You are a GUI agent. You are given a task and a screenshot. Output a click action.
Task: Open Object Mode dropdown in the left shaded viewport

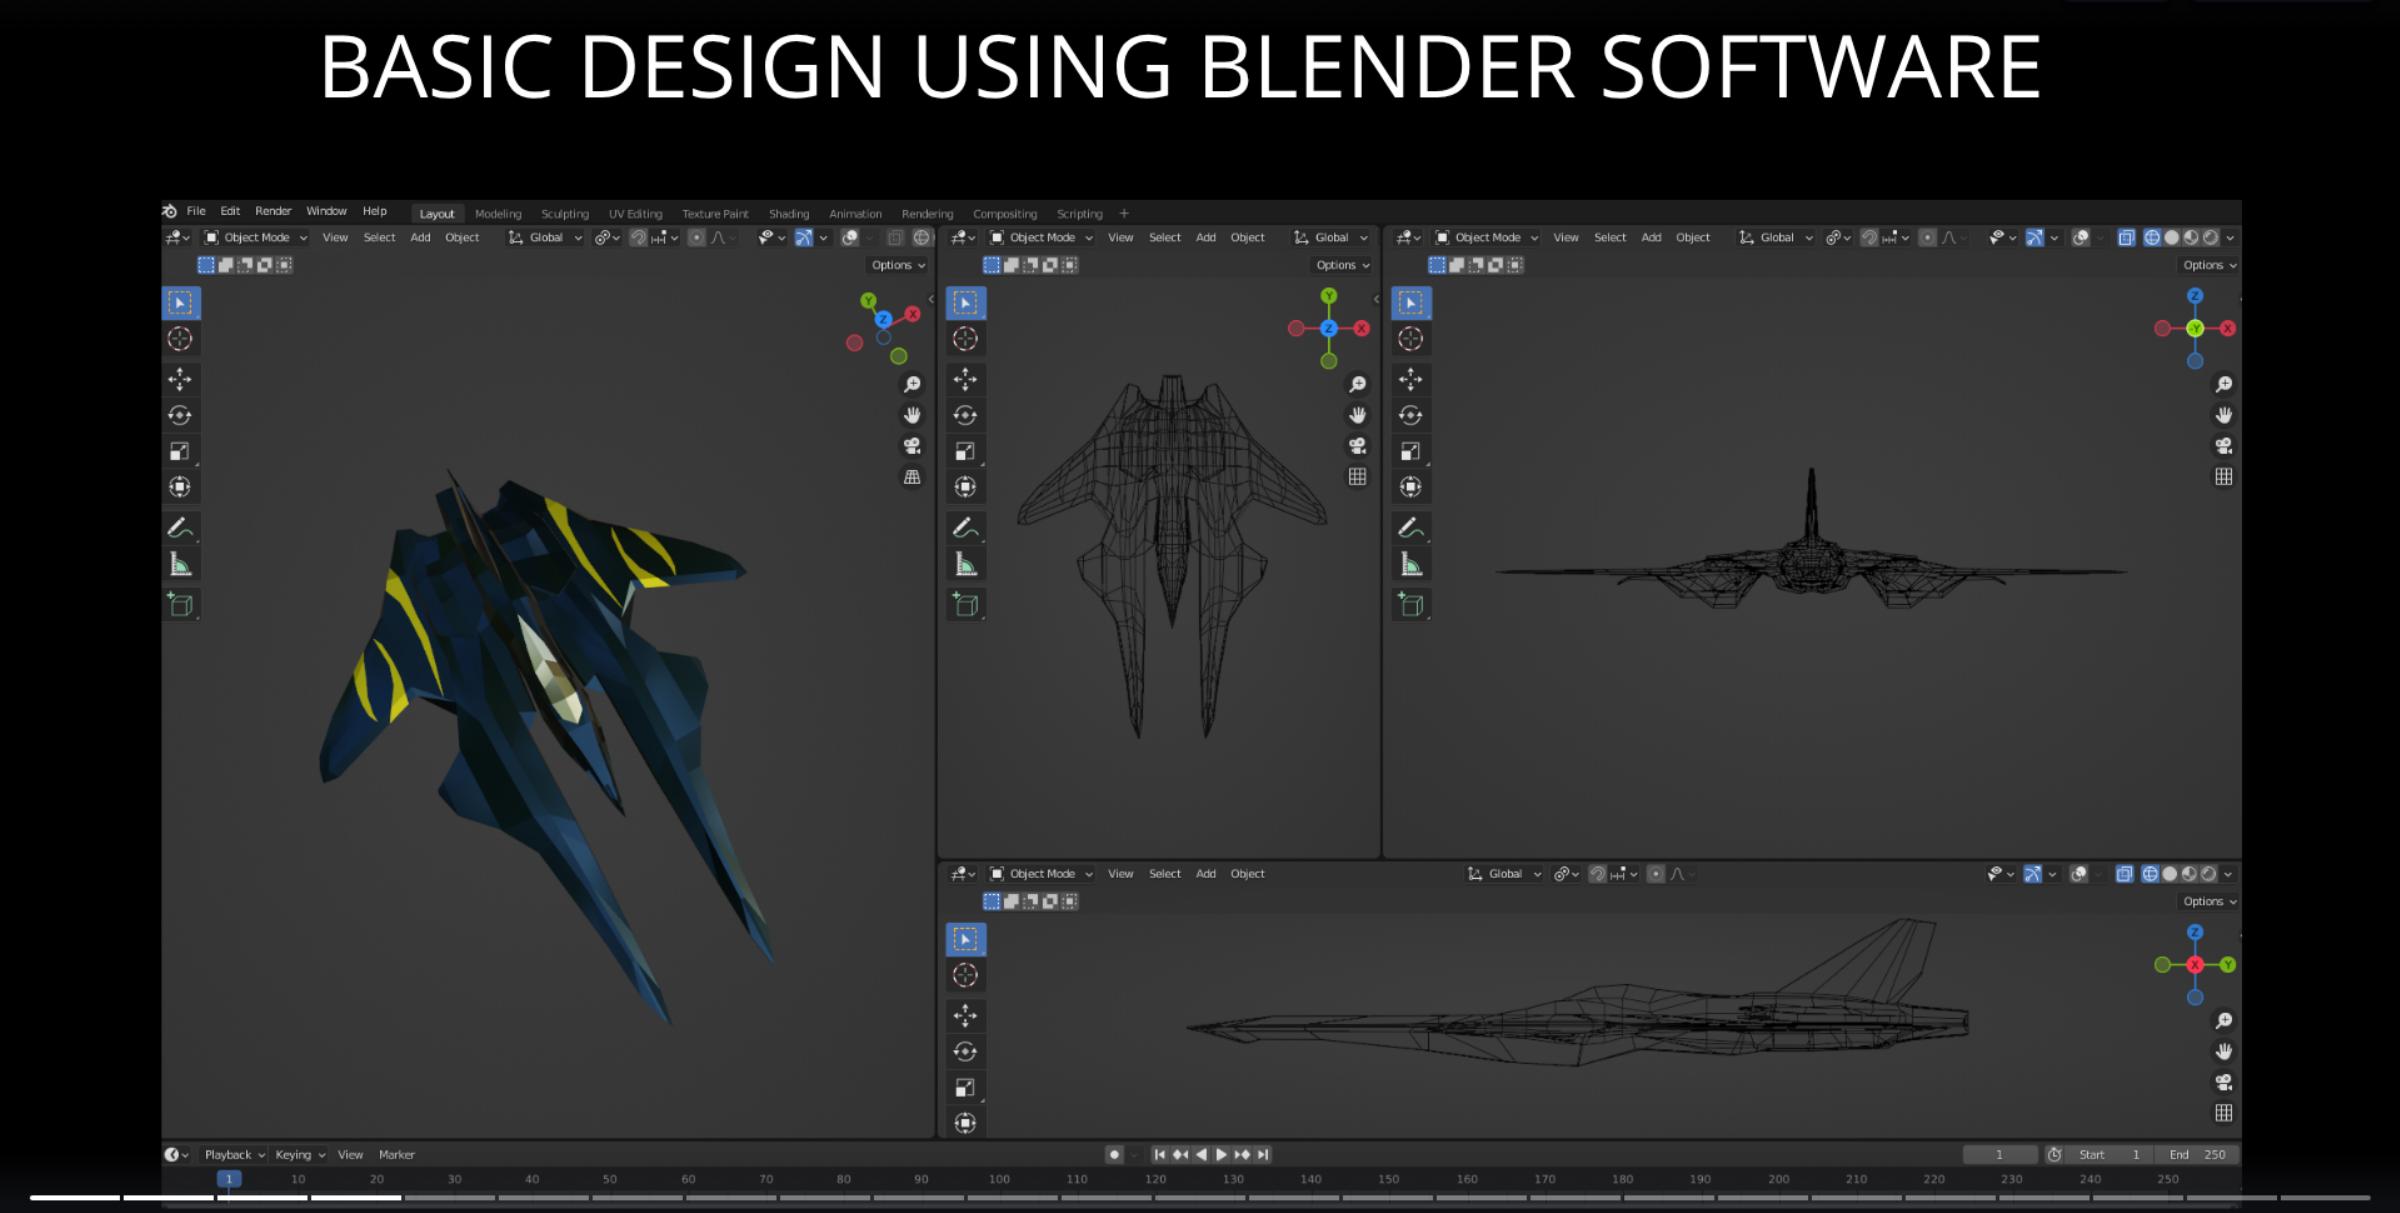256,237
